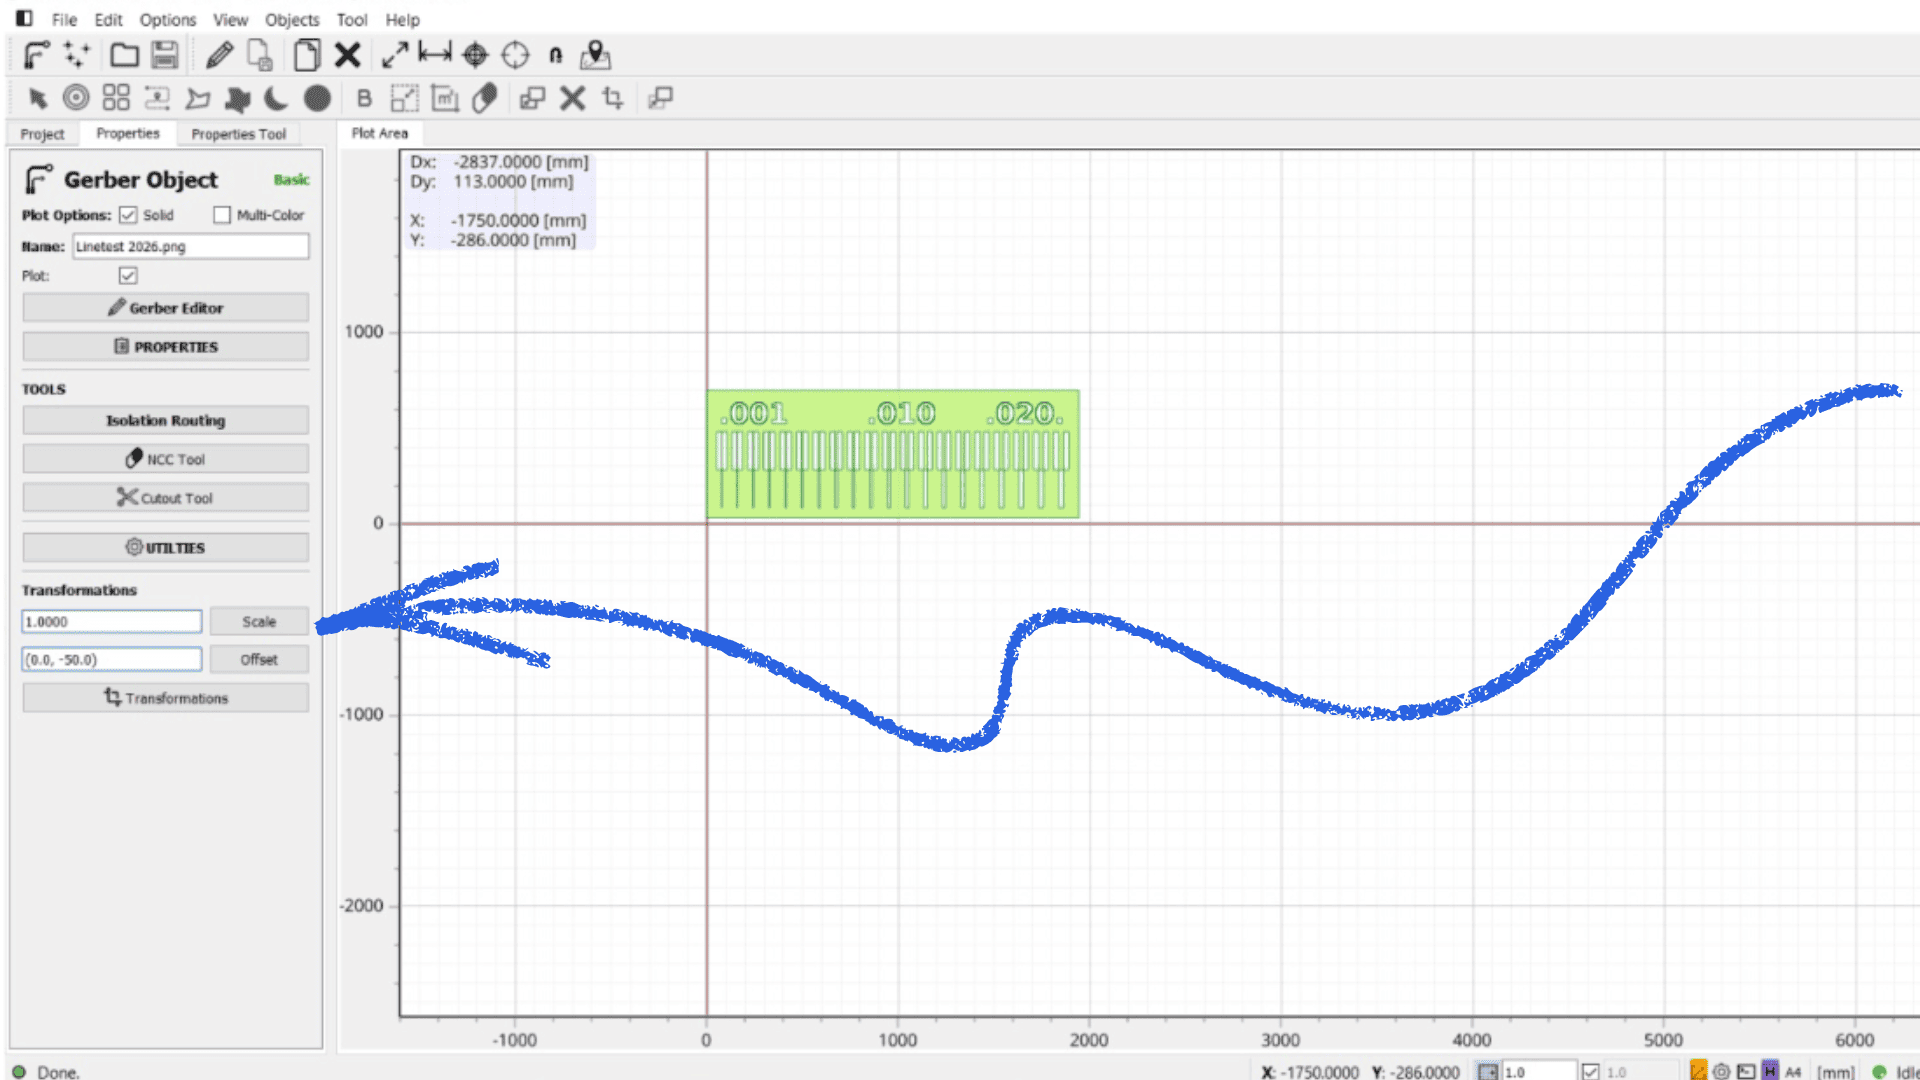Image resolution: width=1920 pixels, height=1080 pixels.
Task: Toggle the grid snap checkbox in status bar
Action: click(x=1590, y=1071)
